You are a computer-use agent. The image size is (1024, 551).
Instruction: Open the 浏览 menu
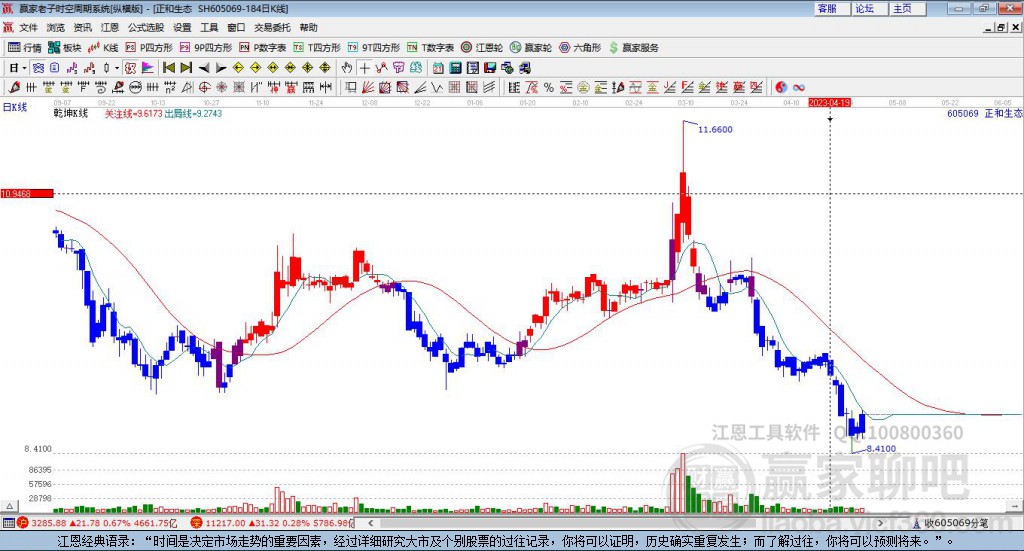coord(56,27)
